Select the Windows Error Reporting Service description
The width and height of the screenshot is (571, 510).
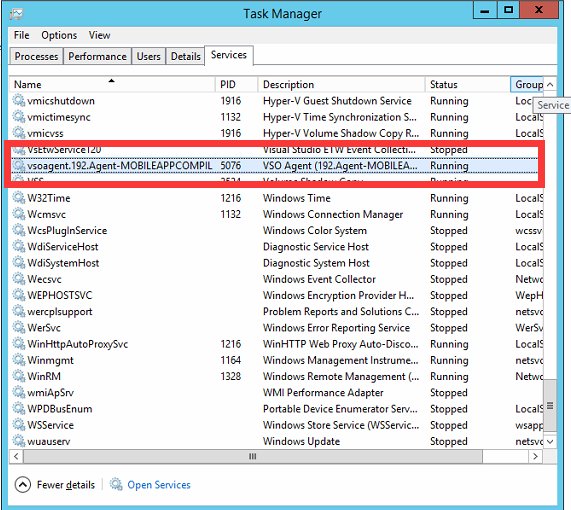tap(336, 327)
